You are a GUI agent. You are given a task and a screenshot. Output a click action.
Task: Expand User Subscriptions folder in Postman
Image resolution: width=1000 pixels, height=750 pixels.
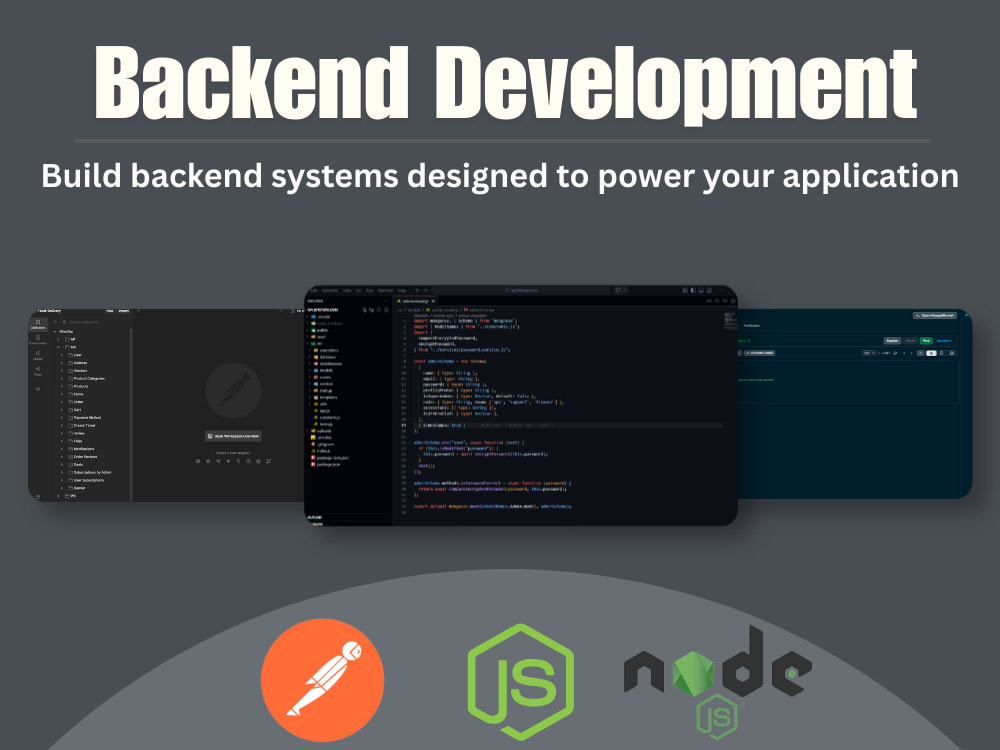[62, 480]
